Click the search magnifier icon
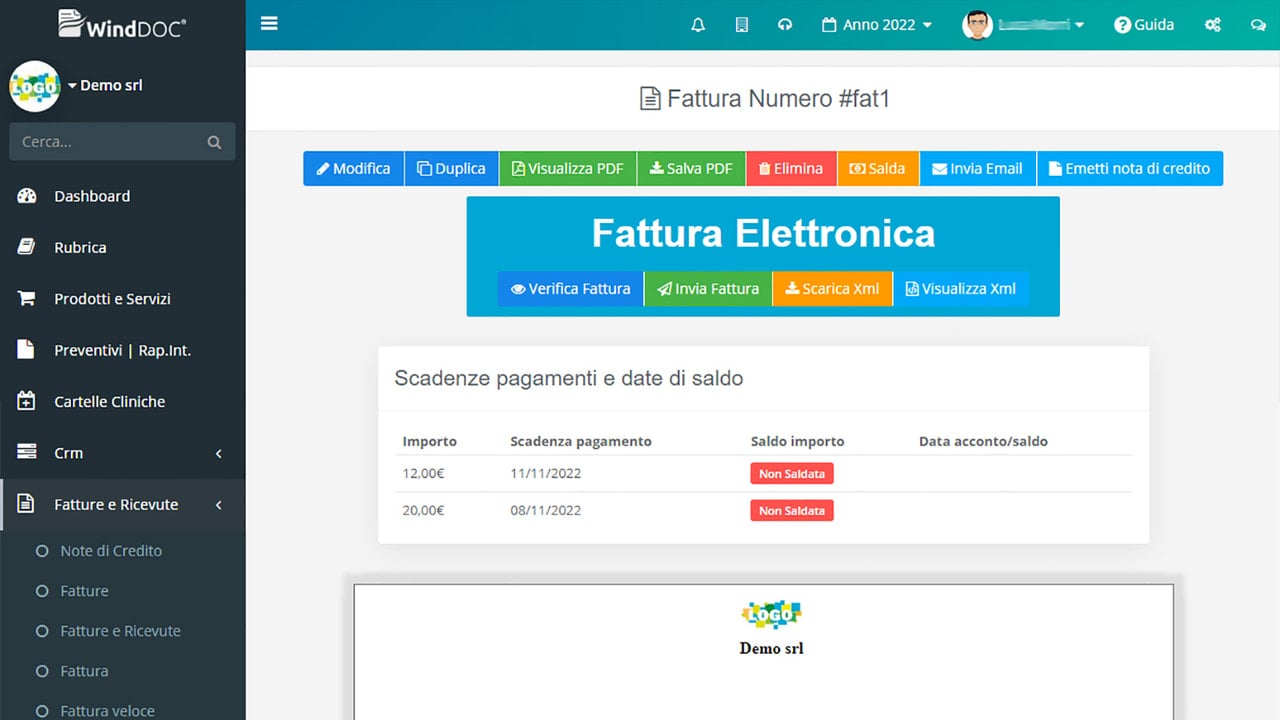The image size is (1280, 720). pyautogui.click(x=214, y=142)
